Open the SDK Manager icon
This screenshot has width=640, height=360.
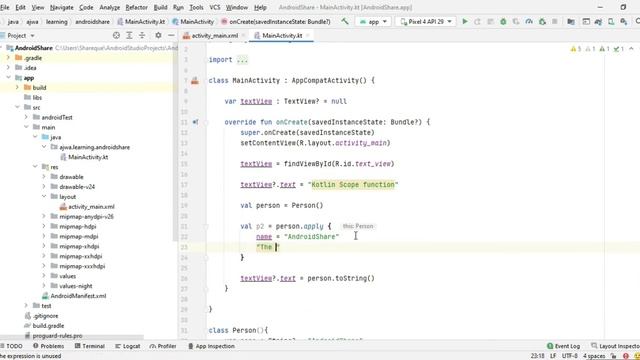click(x=623, y=21)
